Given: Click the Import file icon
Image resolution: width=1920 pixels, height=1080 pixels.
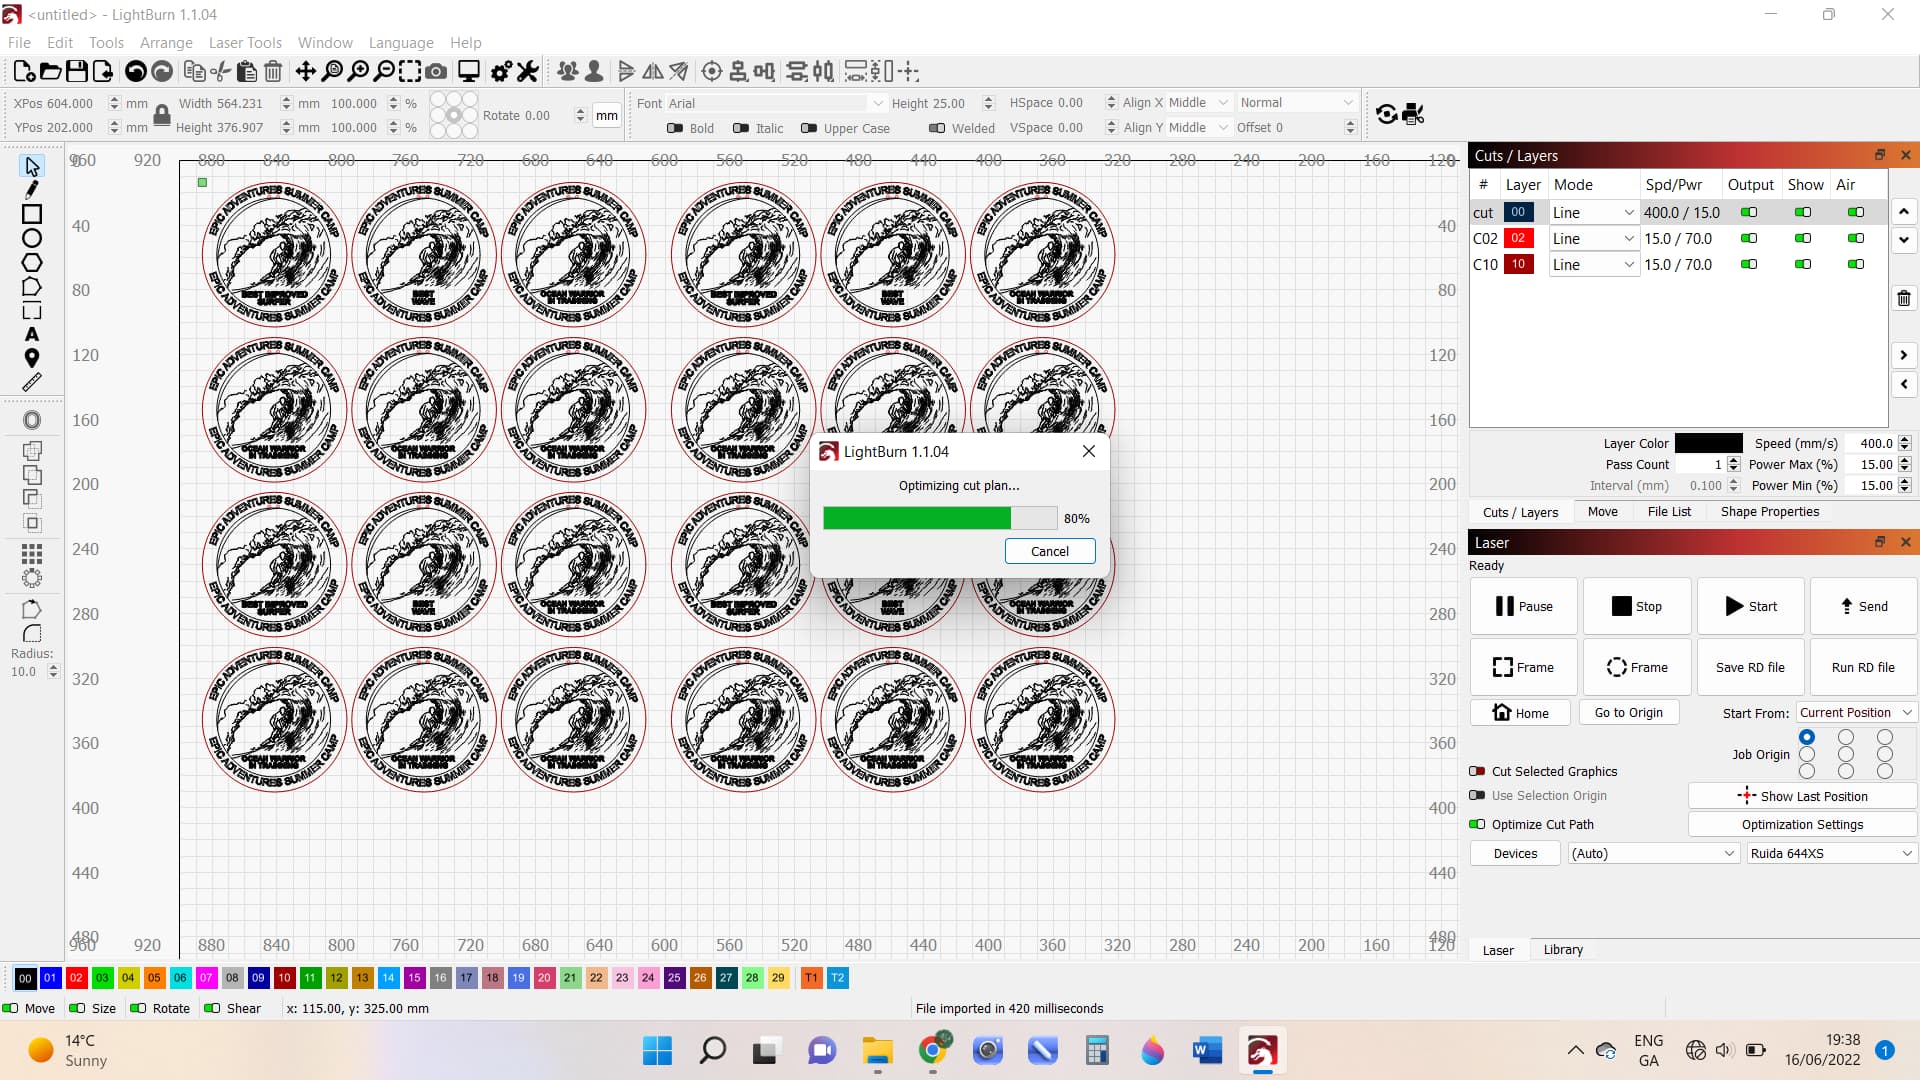Looking at the screenshot, I should (102, 71).
